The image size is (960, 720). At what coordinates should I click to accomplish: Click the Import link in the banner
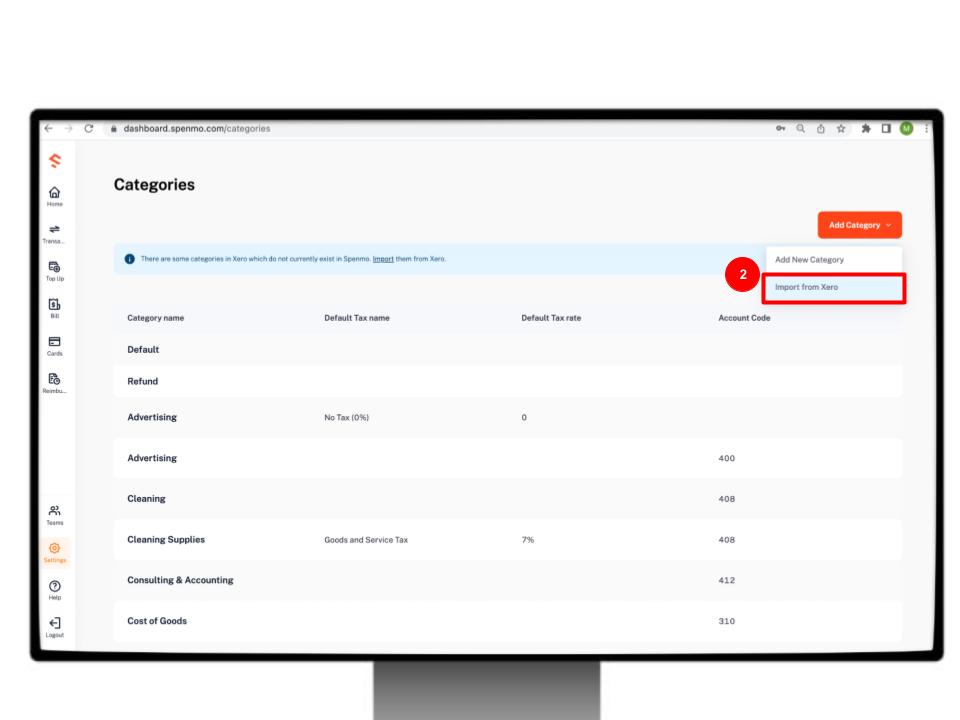(x=383, y=259)
